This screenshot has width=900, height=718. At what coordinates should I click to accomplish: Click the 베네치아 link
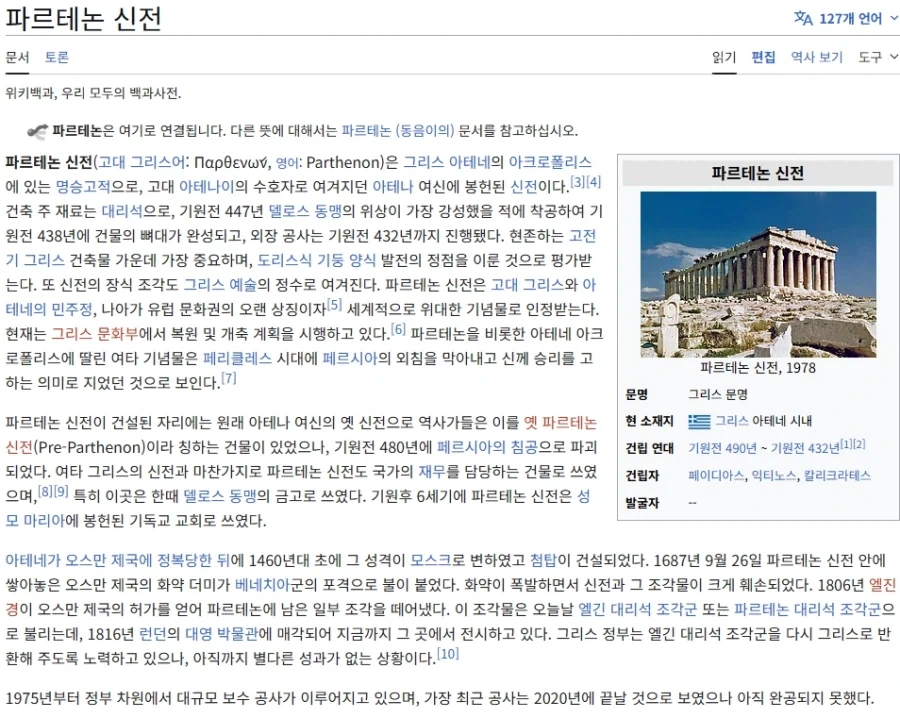(262, 585)
